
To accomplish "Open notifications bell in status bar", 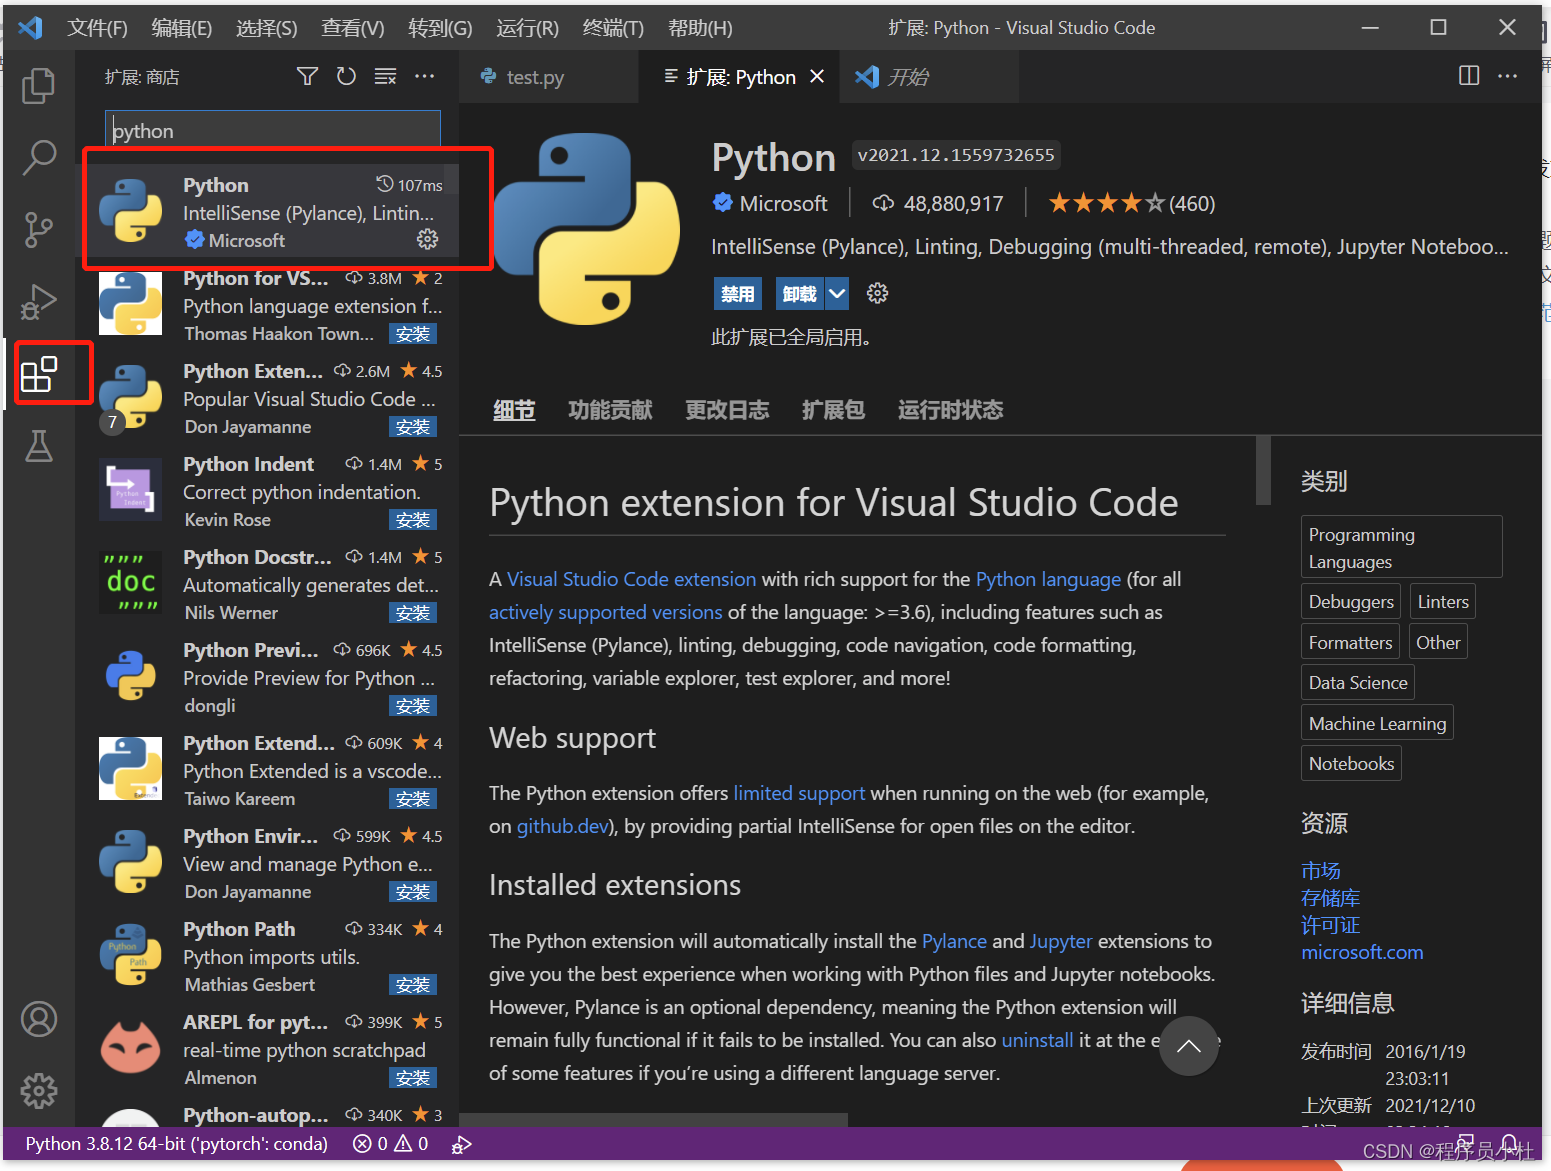I will point(1509,1143).
